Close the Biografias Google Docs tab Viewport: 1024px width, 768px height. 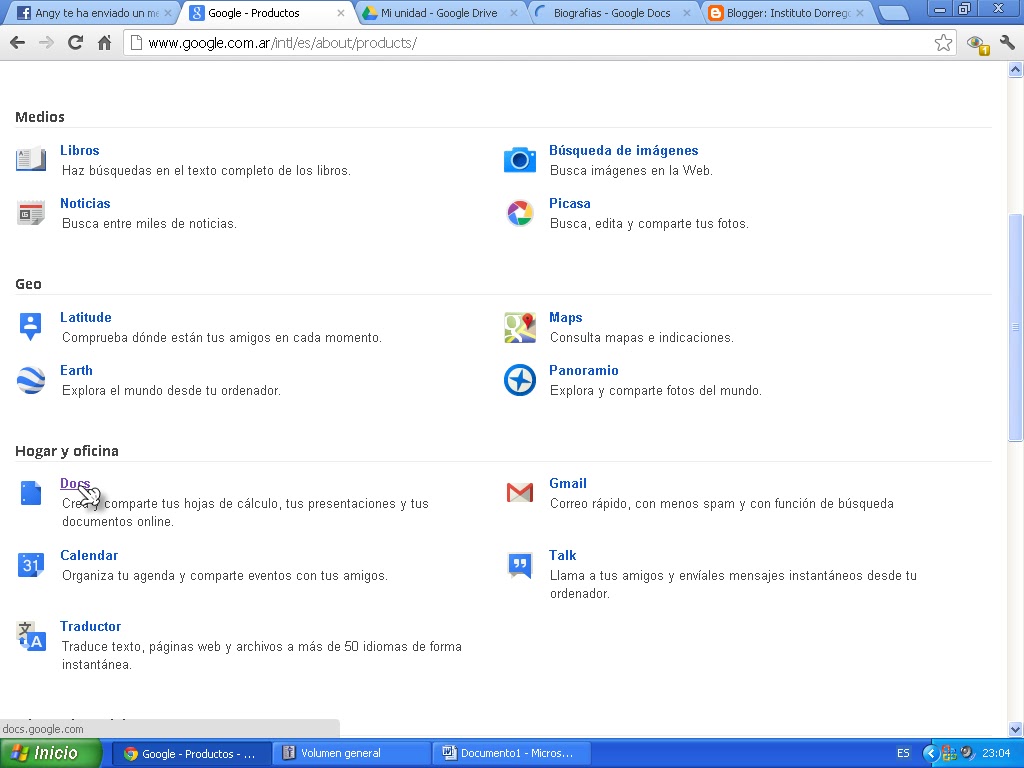[686, 13]
